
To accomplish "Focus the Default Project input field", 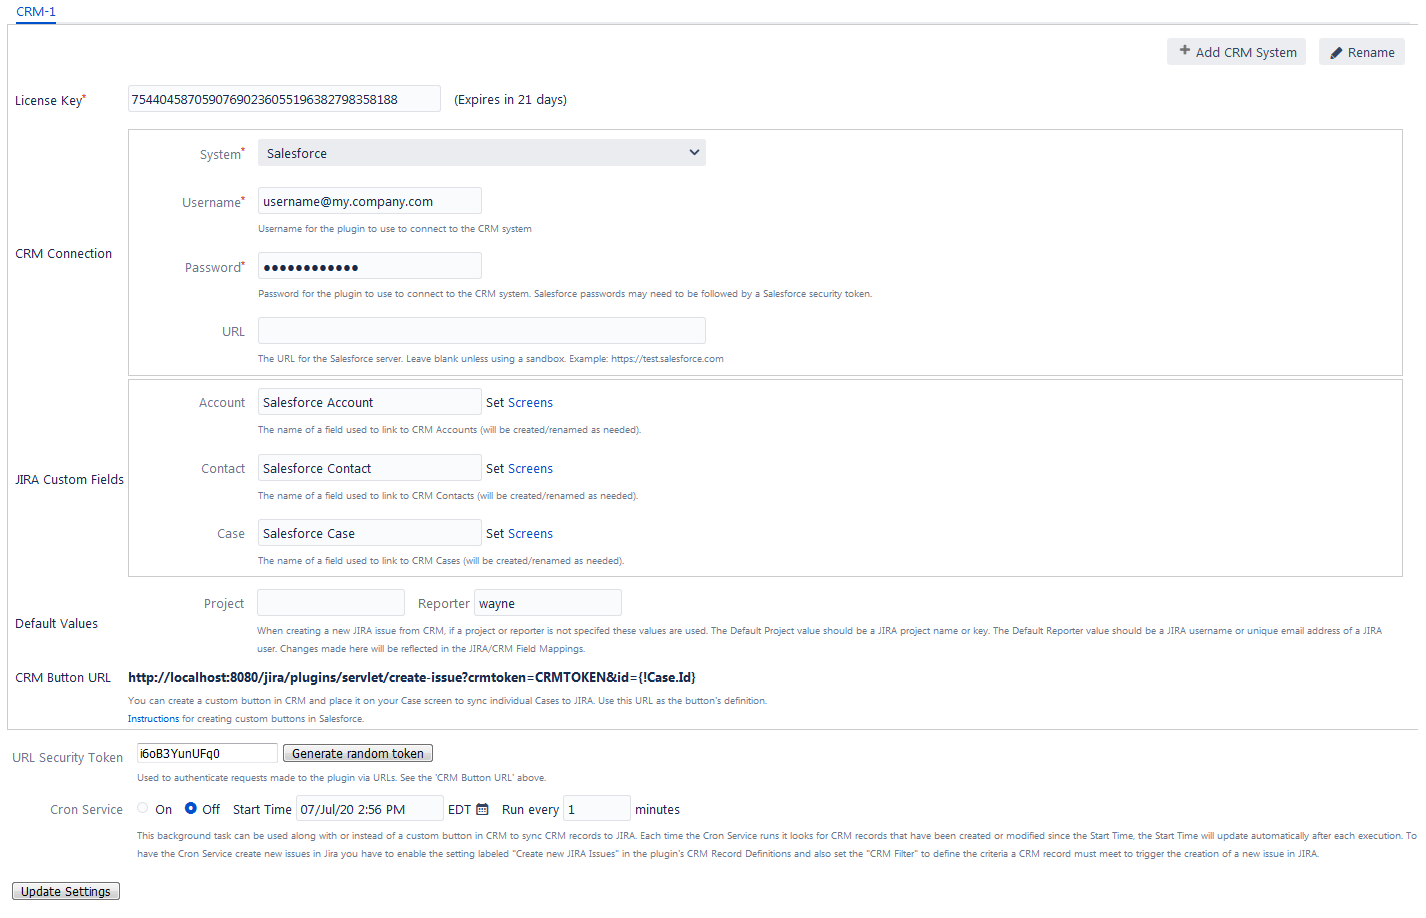I will (x=330, y=603).
